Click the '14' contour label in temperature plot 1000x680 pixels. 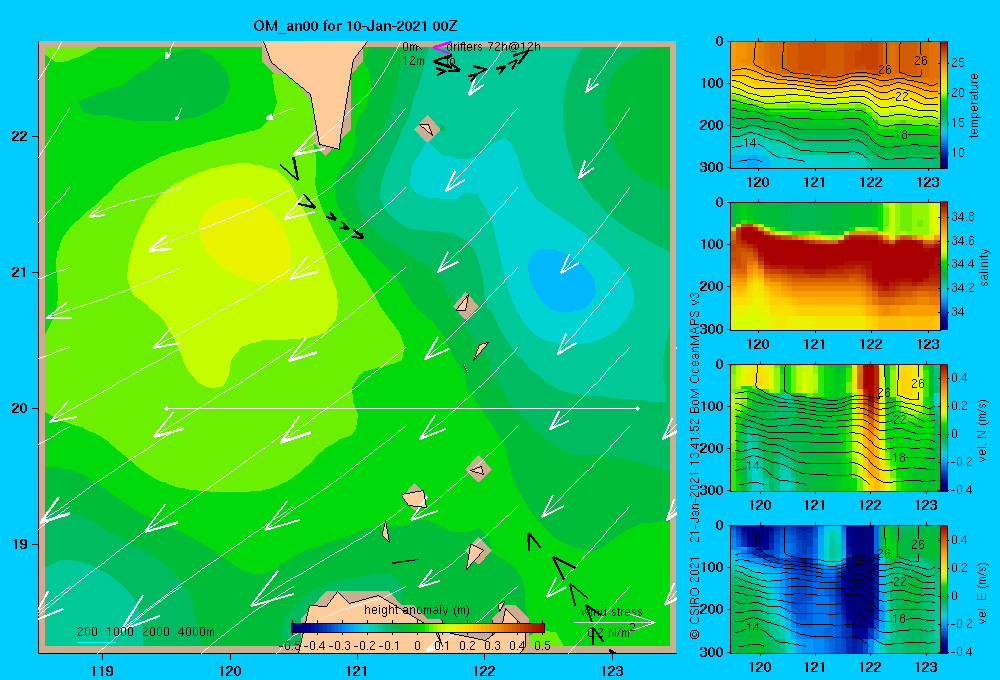click(x=750, y=143)
